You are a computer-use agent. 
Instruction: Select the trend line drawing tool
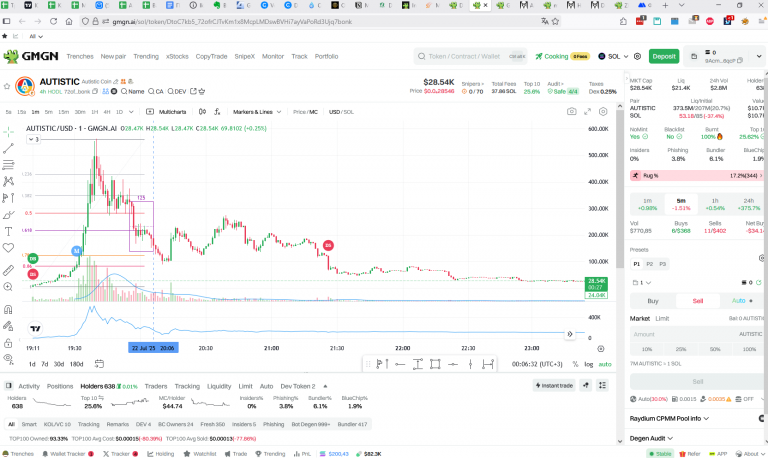[x=8, y=148]
